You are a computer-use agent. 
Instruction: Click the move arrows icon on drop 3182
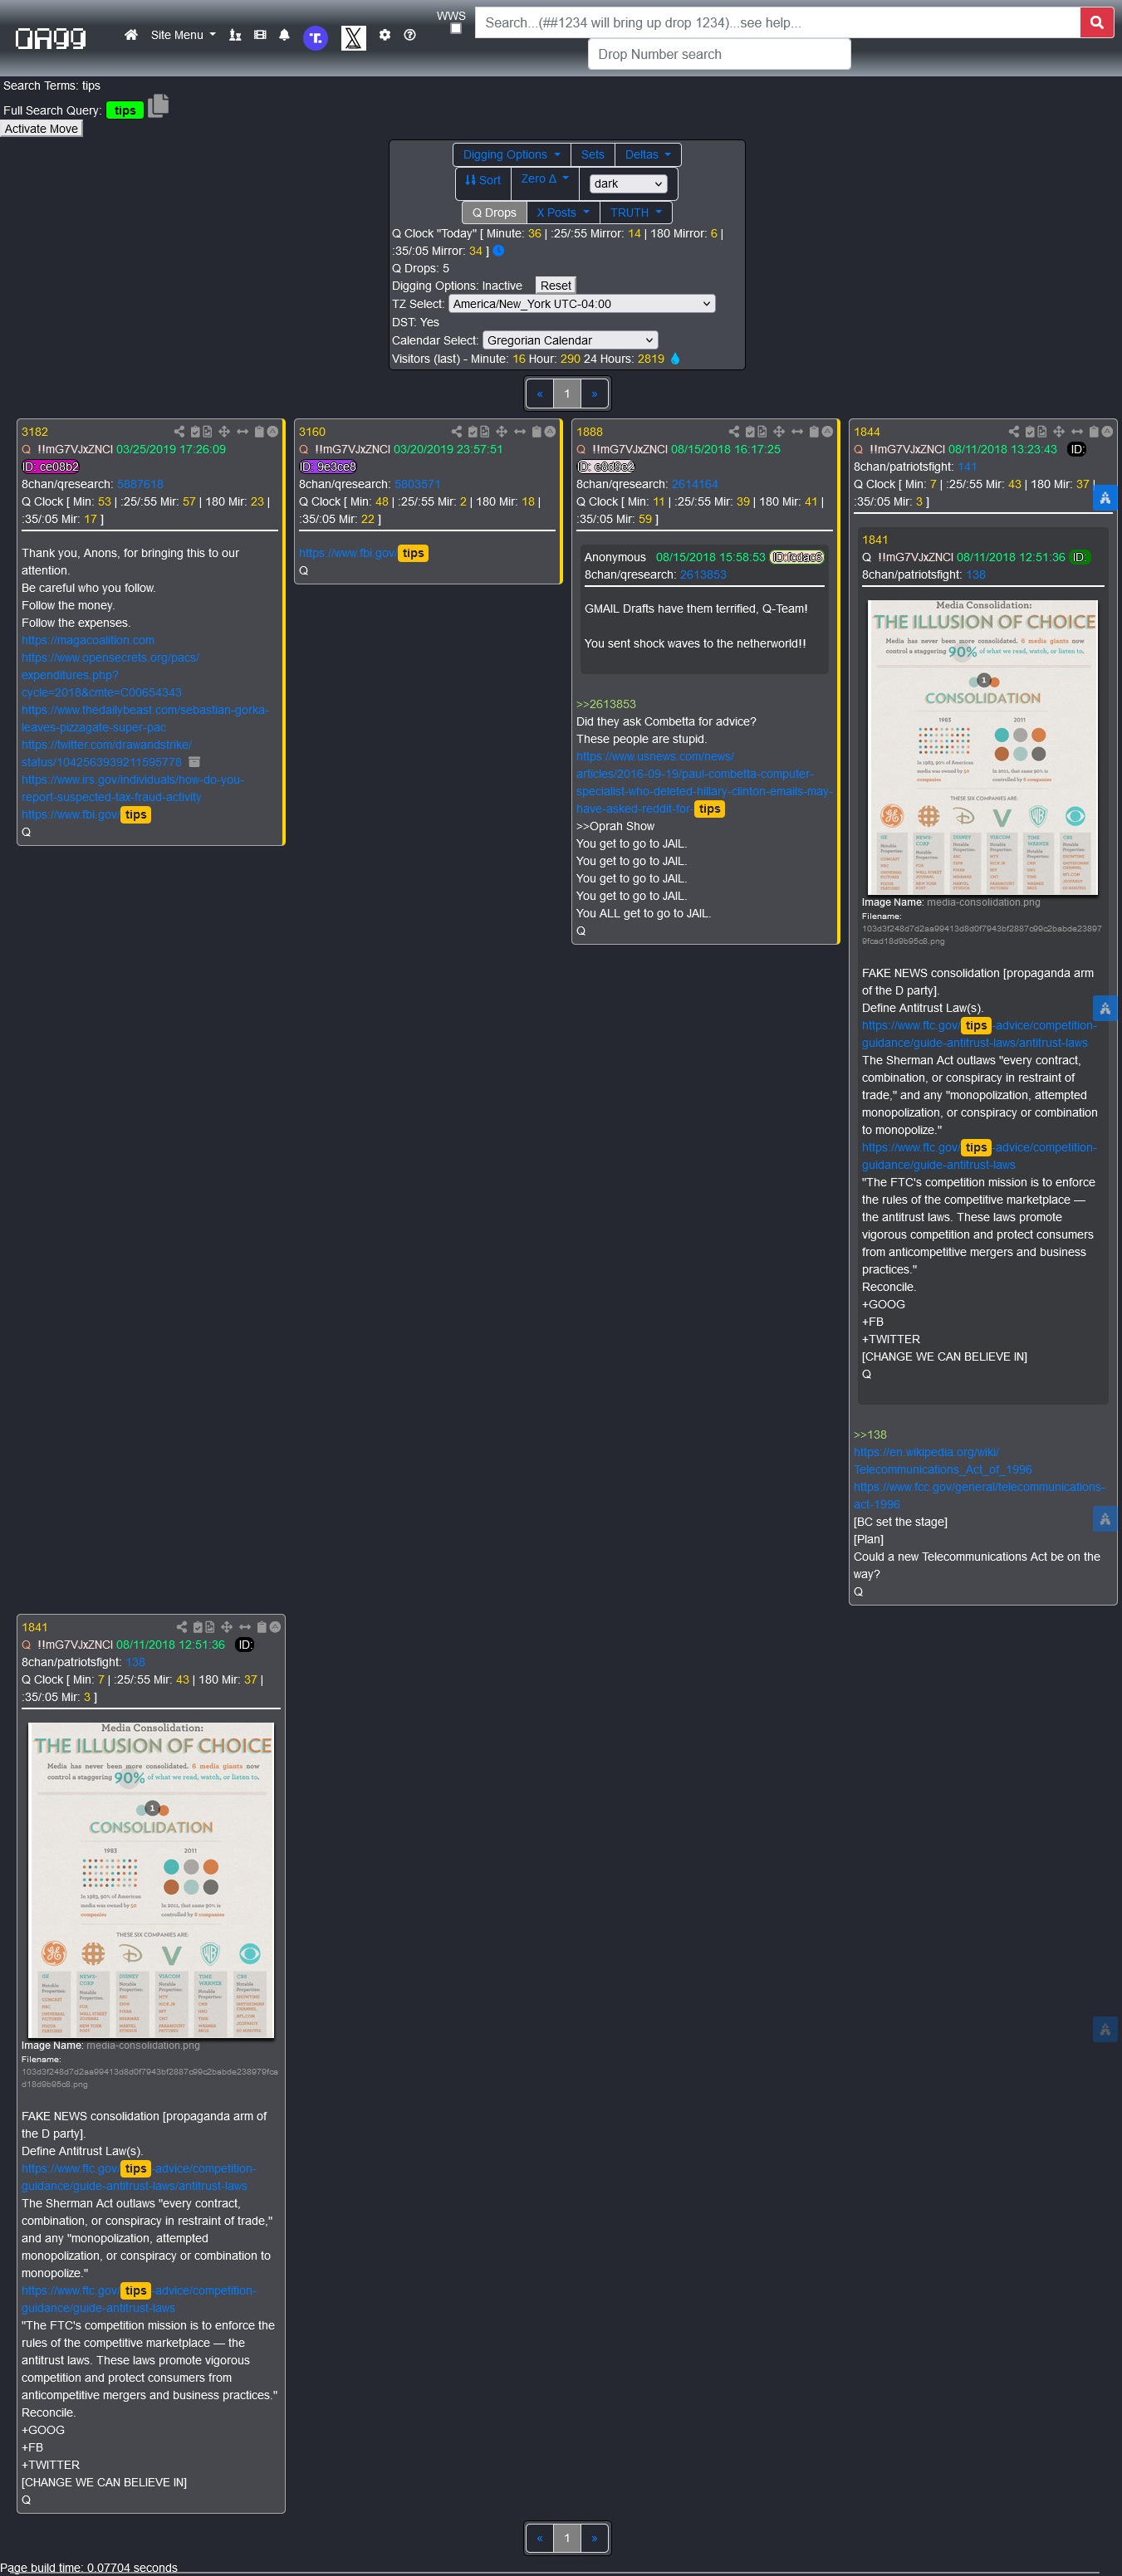(x=224, y=432)
